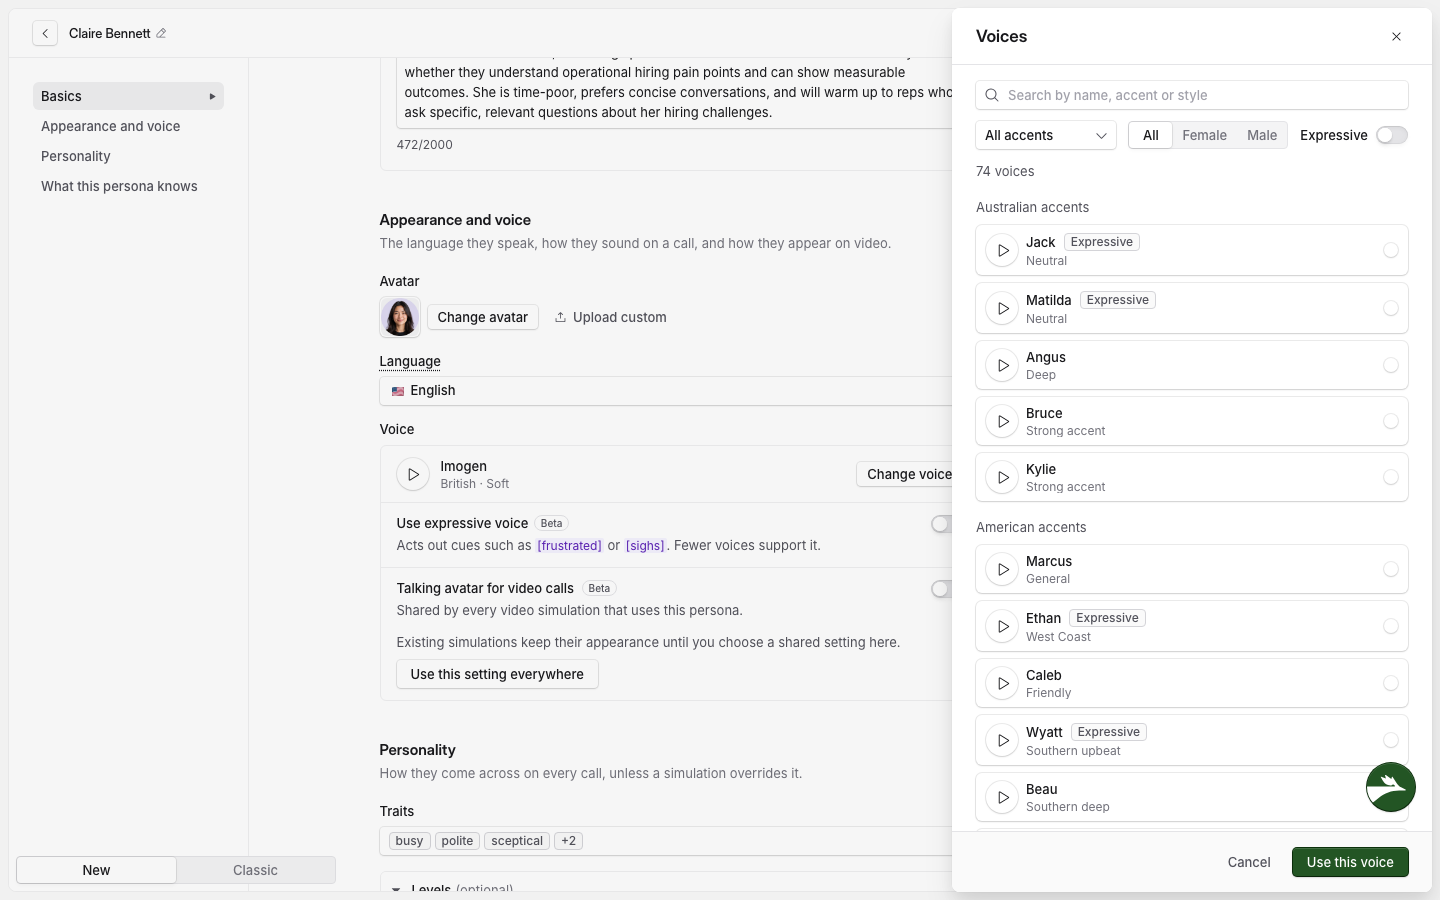Image resolution: width=1440 pixels, height=900 pixels.
Task: Play the Caleb voice sample
Action: click(1002, 683)
